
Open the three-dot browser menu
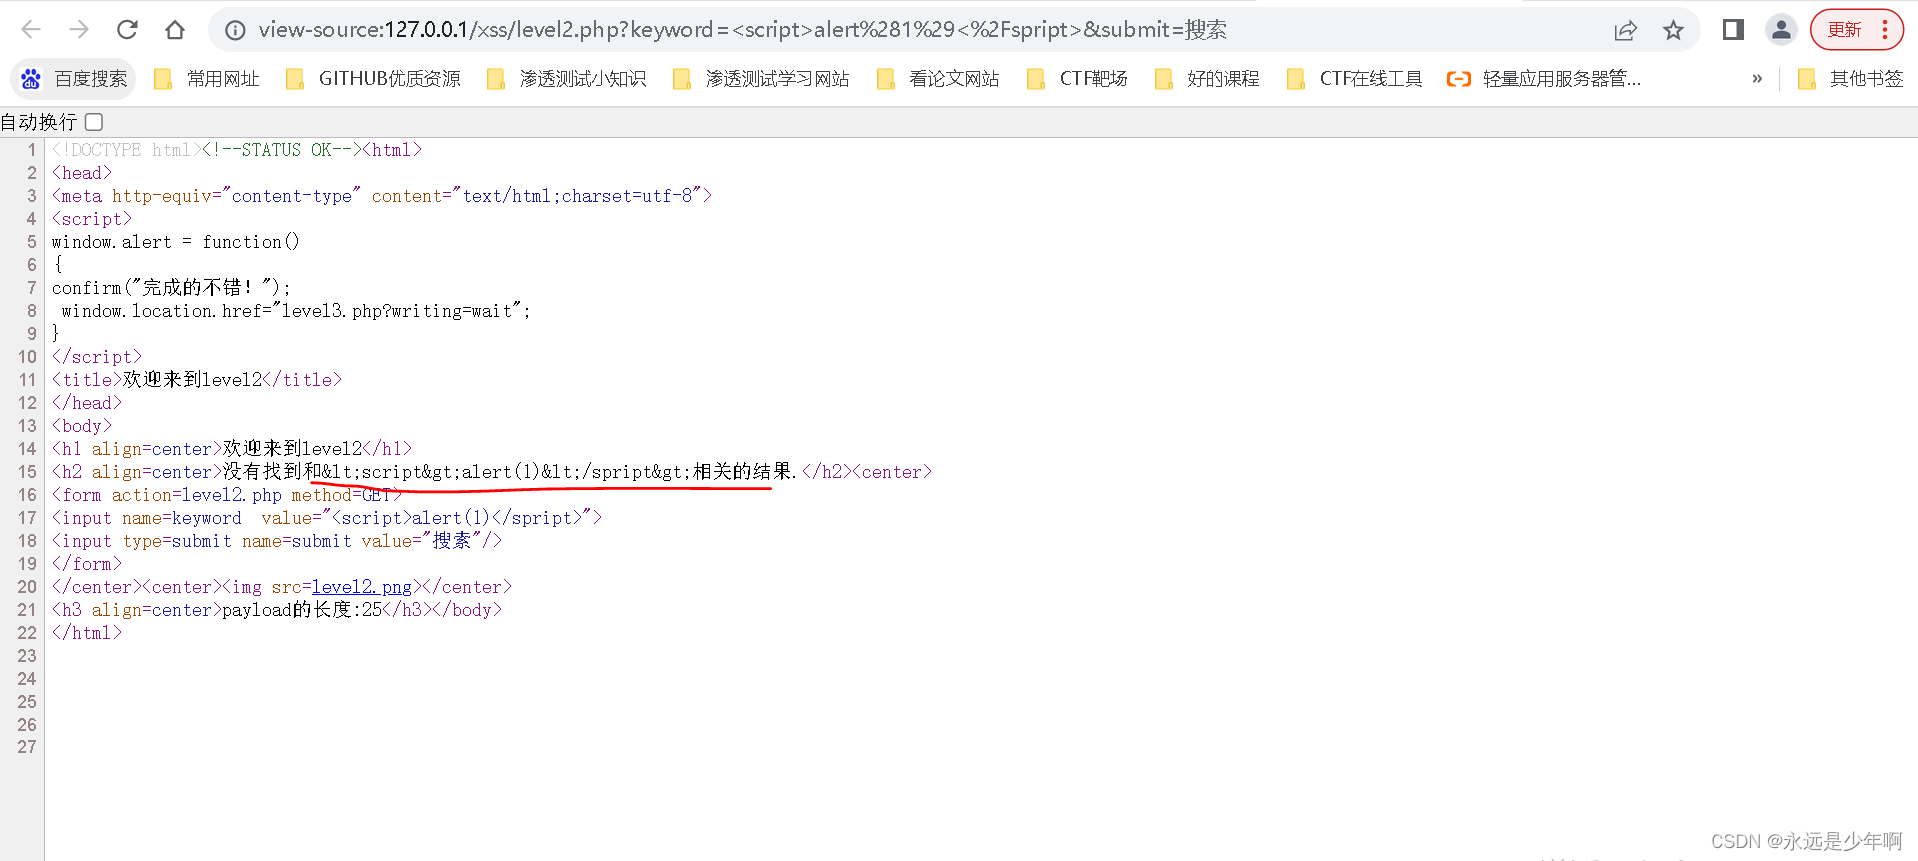click(1885, 30)
